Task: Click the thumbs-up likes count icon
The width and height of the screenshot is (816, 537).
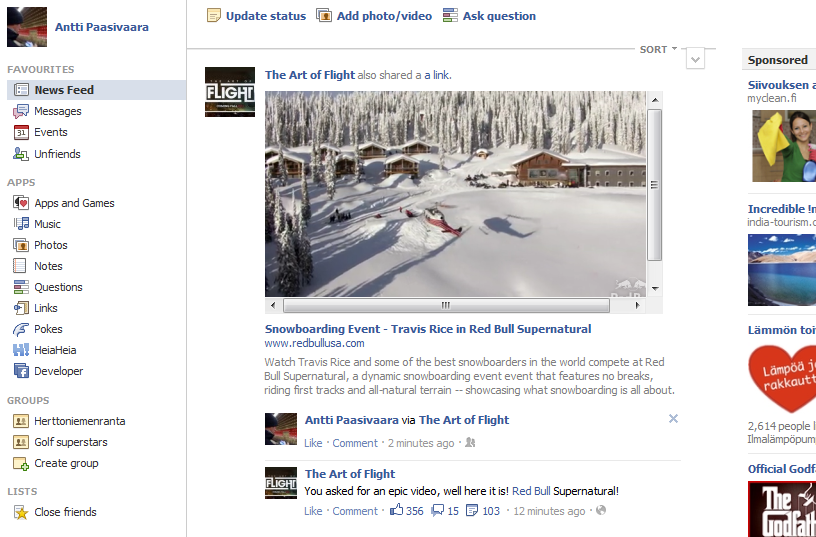Action: pyautogui.click(x=397, y=511)
